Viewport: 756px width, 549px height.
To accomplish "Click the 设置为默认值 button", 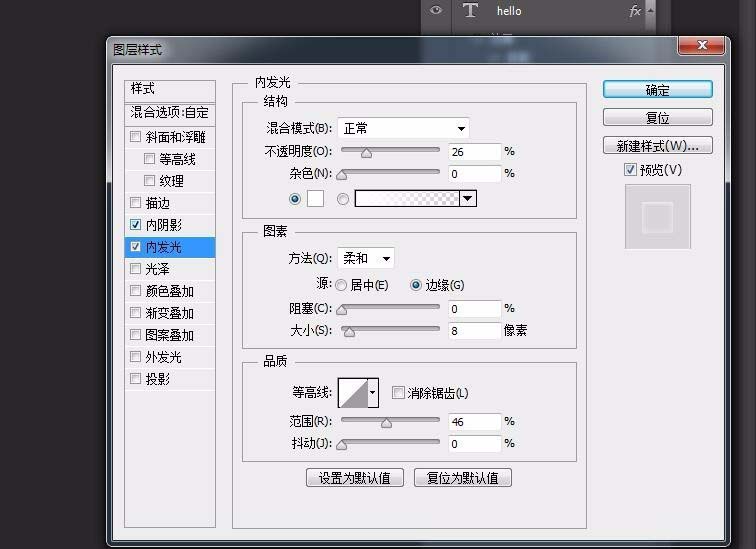I will click(355, 478).
